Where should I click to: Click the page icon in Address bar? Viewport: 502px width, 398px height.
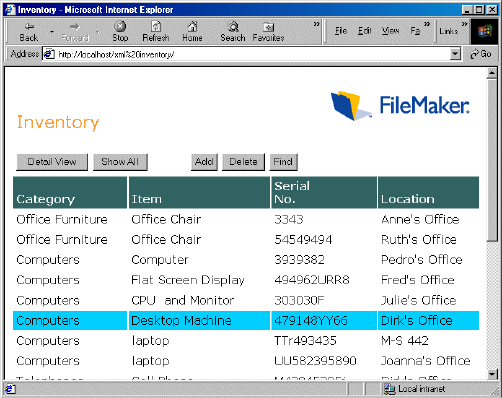(49, 54)
